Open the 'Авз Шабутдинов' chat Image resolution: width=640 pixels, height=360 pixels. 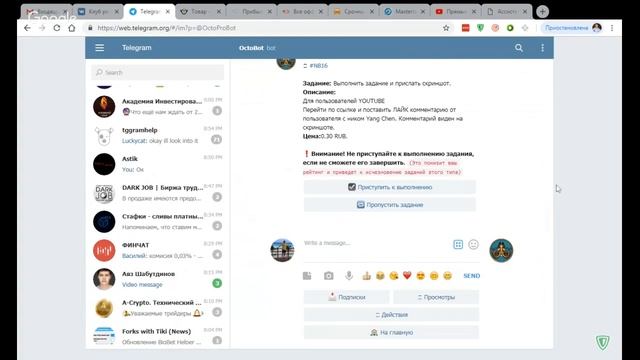click(x=158, y=279)
